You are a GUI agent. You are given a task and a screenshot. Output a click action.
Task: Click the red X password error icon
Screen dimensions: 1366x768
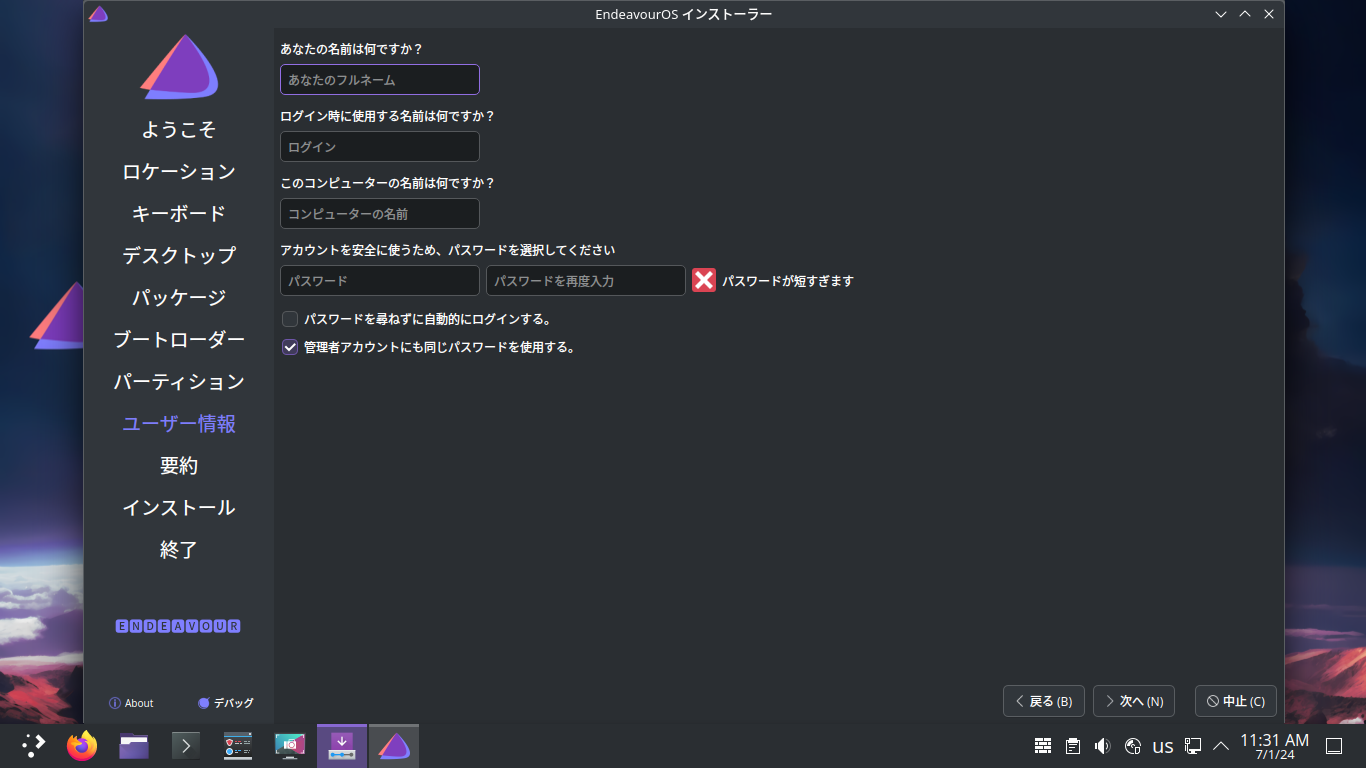[704, 281]
